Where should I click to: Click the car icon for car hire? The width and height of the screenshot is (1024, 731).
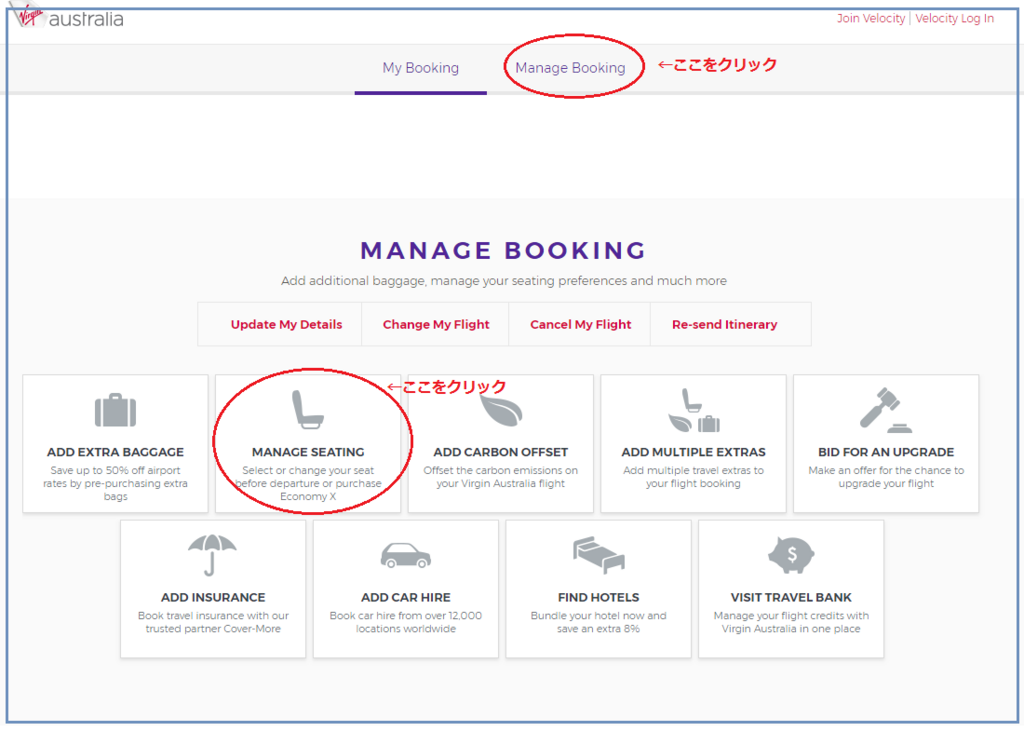(406, 556)
